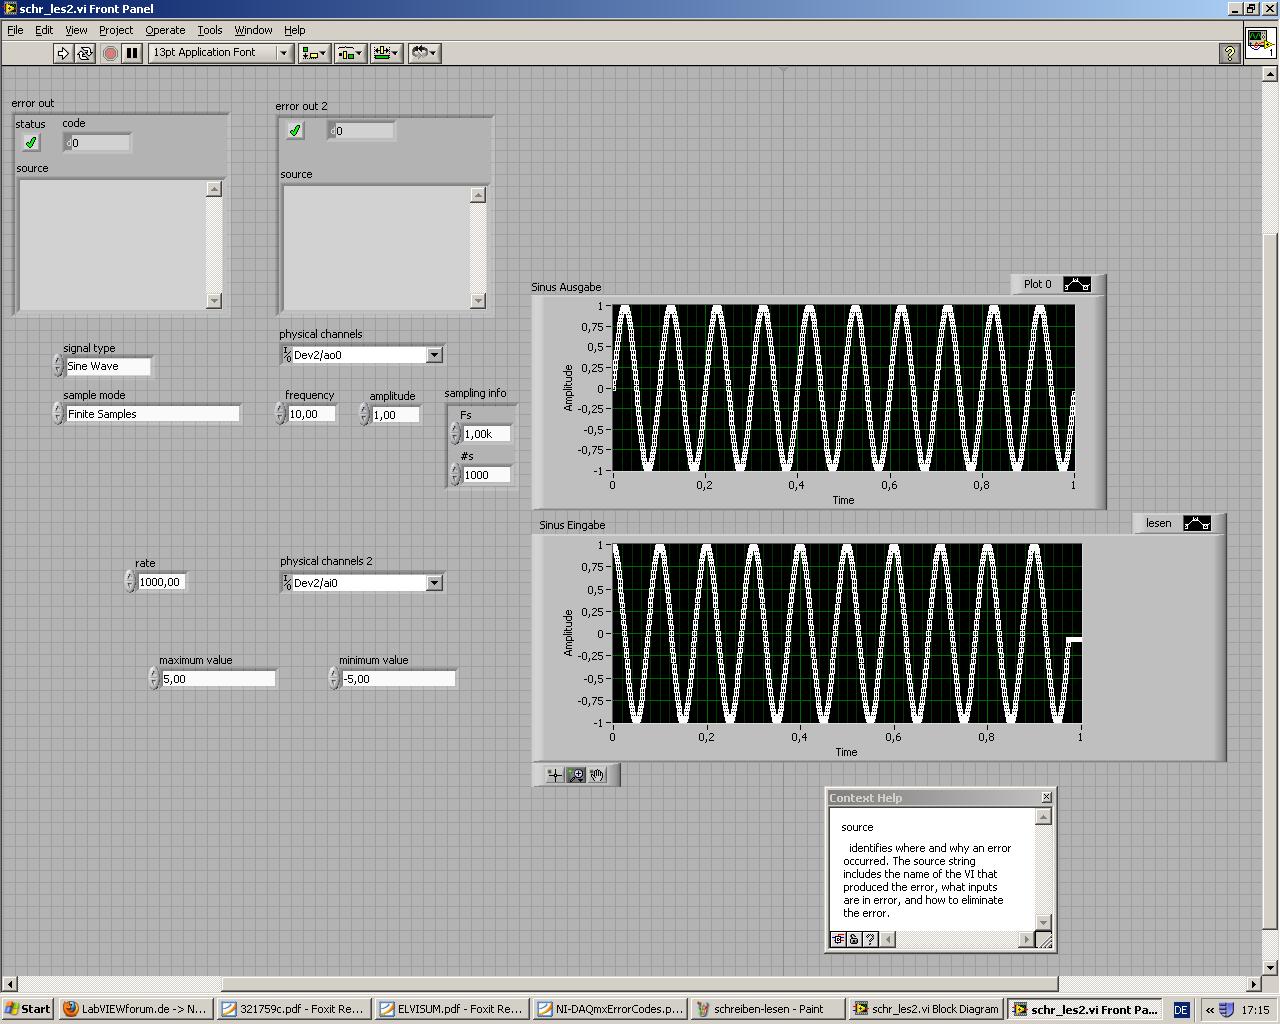Viewport: 1280px width, 1024px height.
Task: Click the Run Continuously button
Action: 85,53
